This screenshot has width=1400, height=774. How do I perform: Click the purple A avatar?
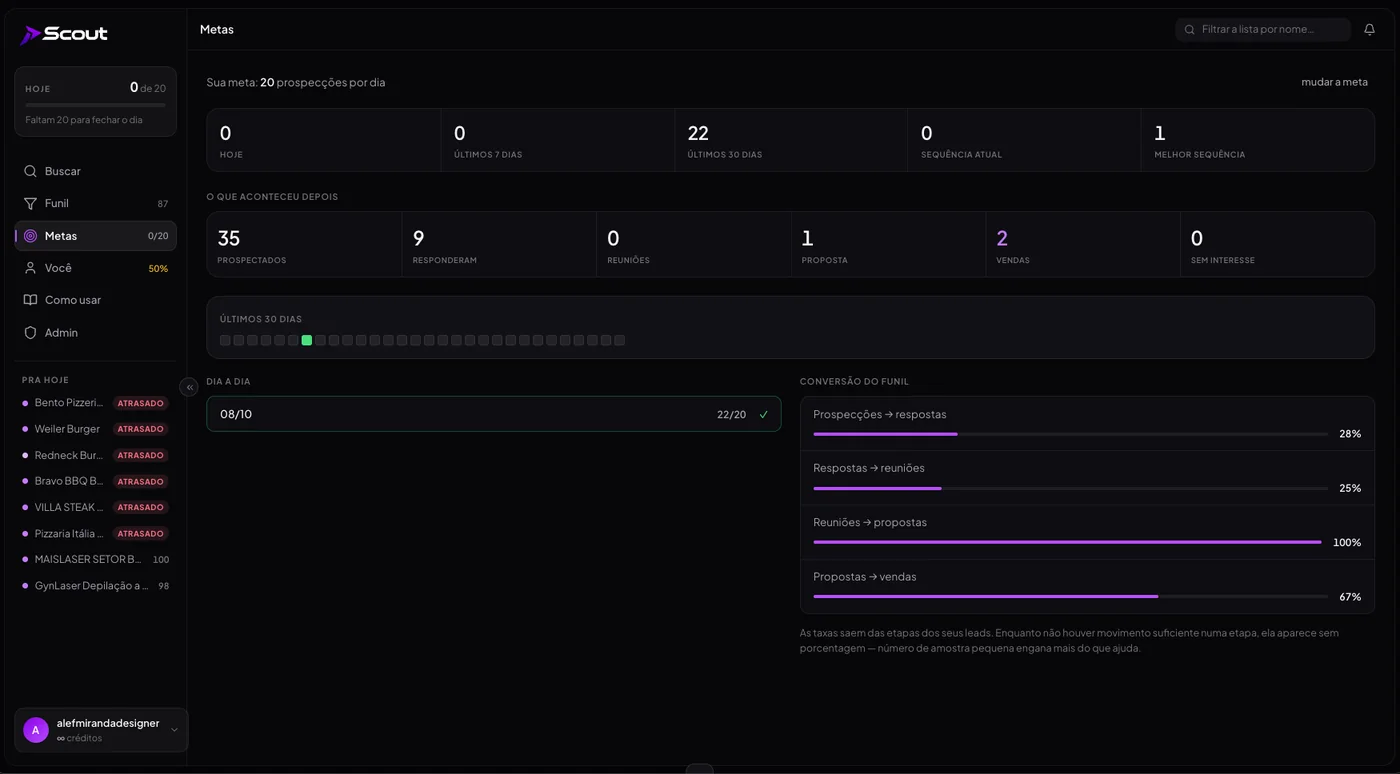click(36, 730)
